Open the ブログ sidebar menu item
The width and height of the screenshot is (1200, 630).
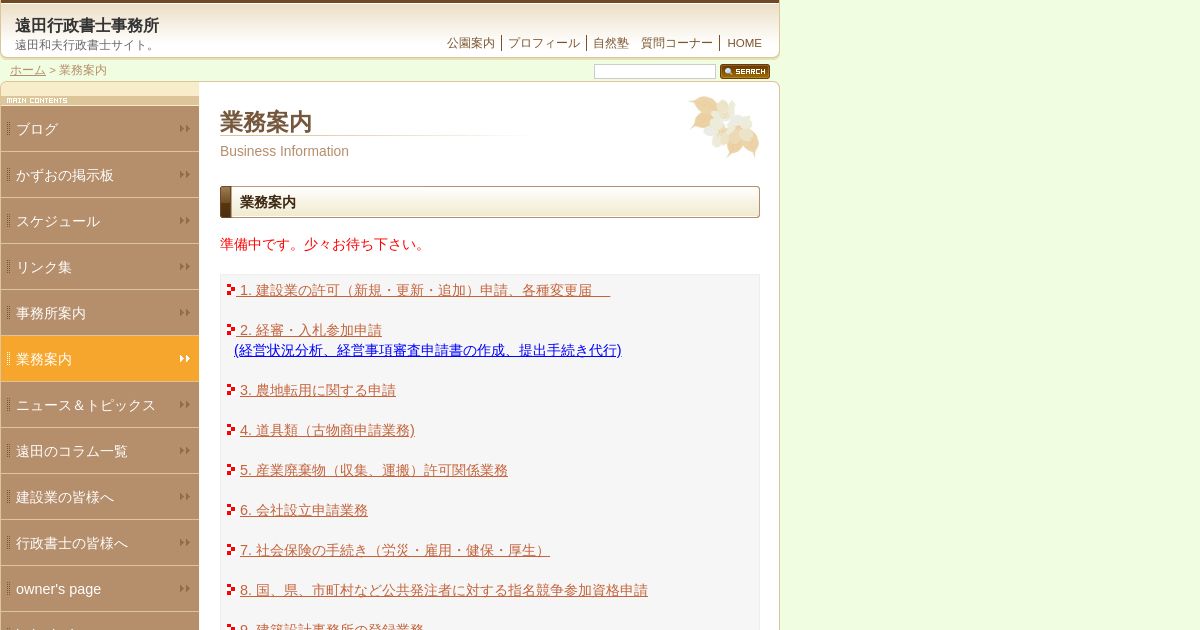pyautogui.click(x=100, y=129)
